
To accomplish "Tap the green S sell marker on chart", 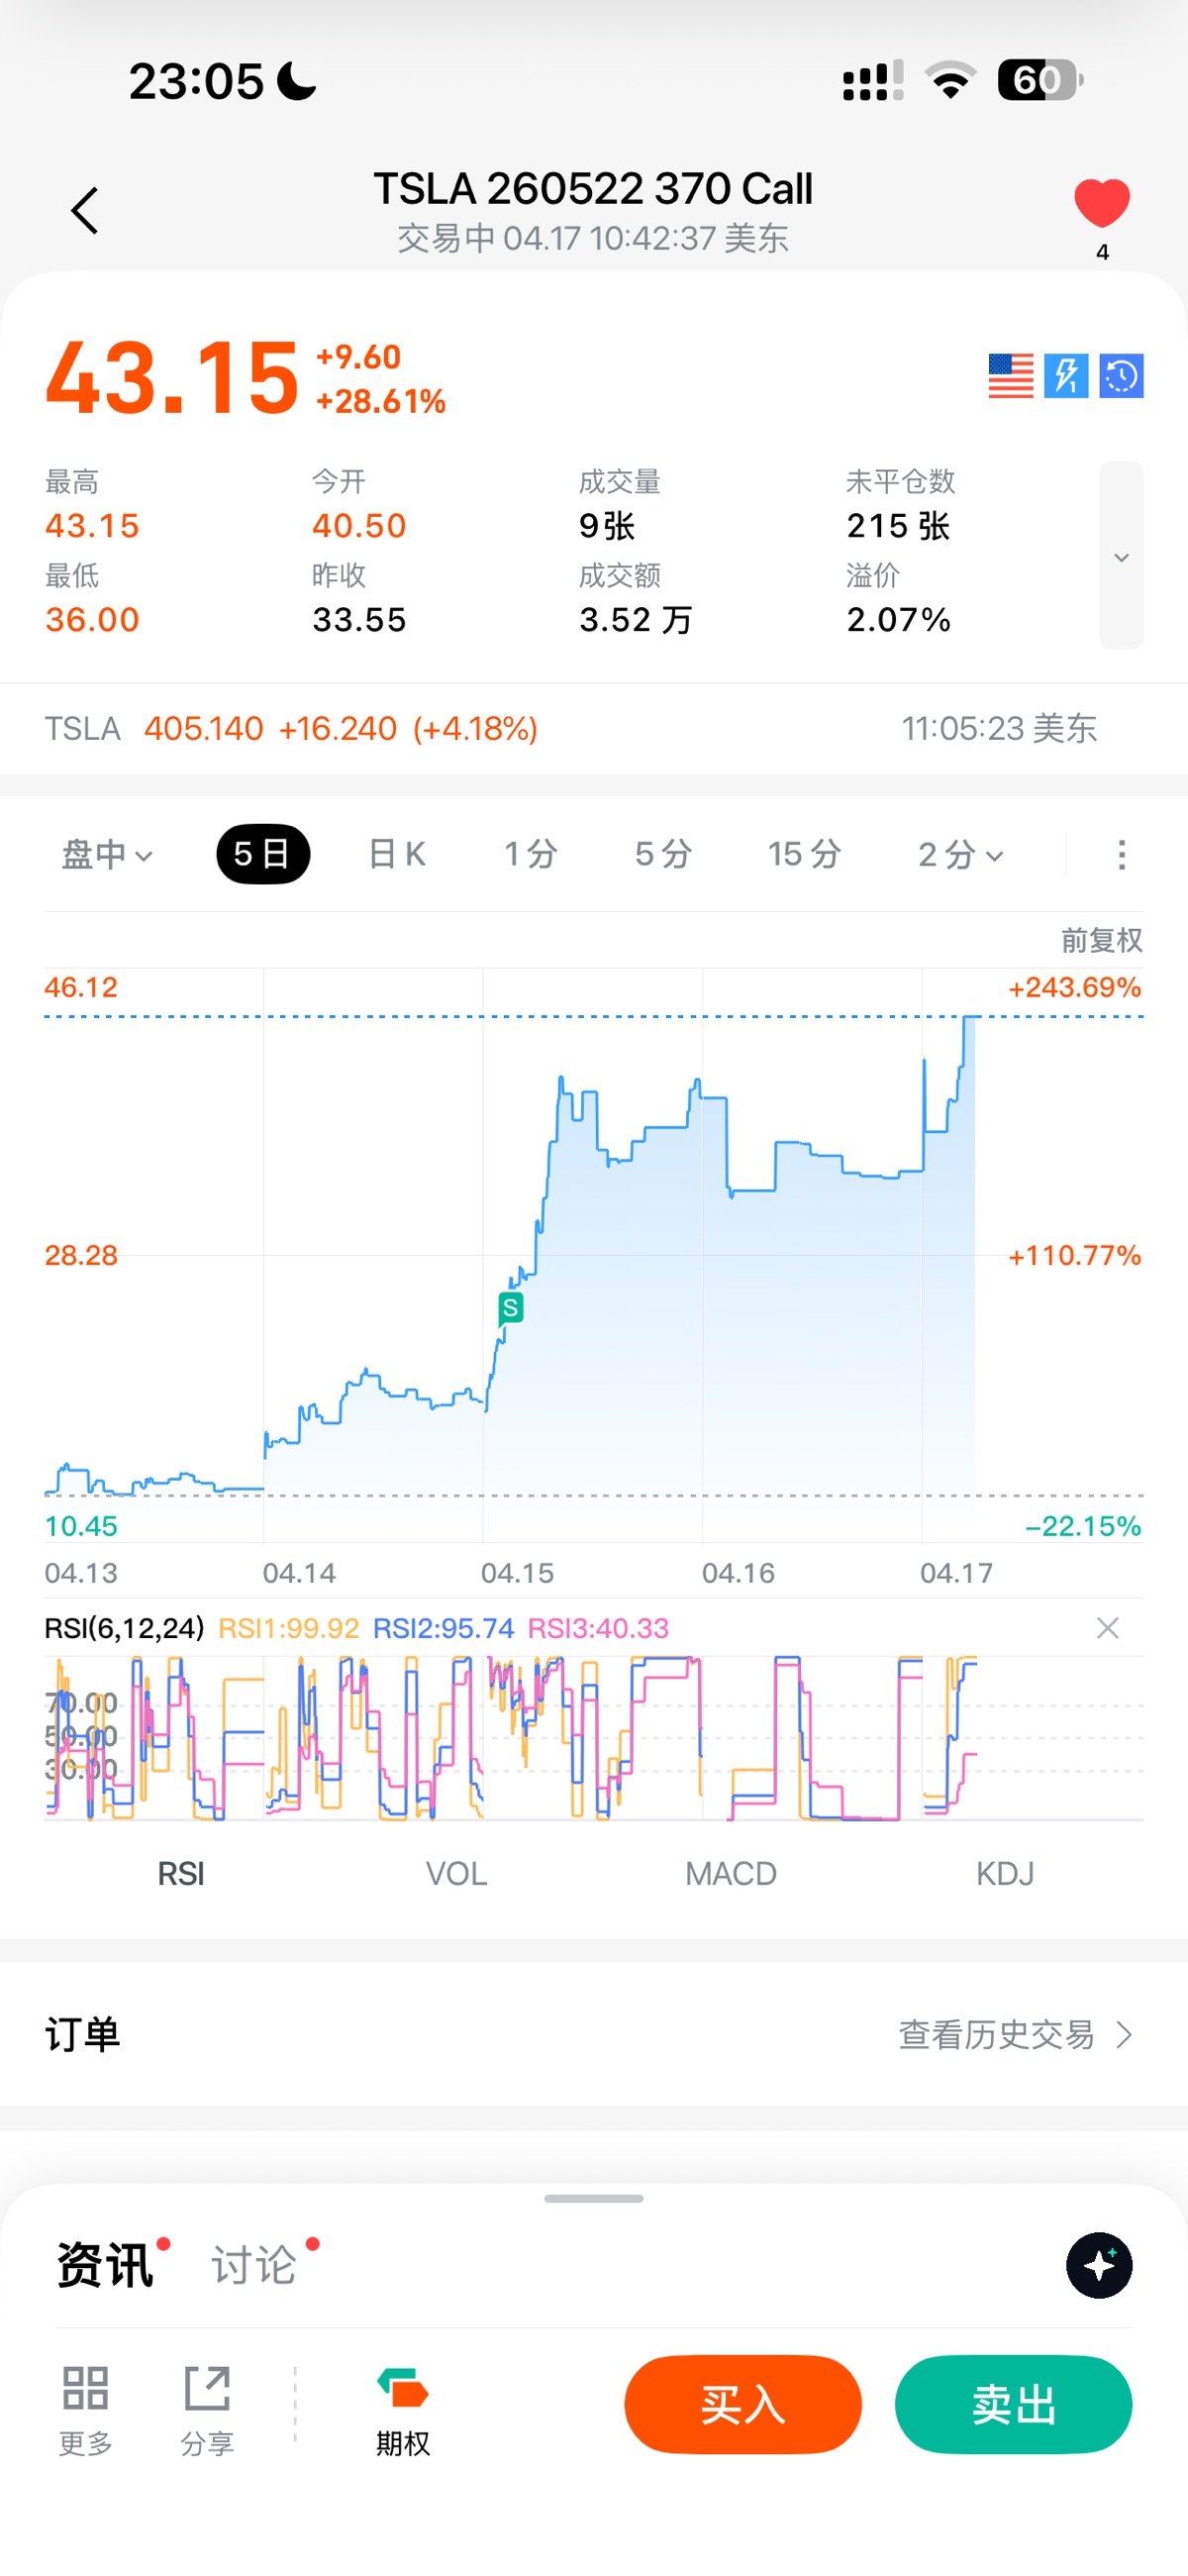I will pyautogui.click(x=511, y=1307).
